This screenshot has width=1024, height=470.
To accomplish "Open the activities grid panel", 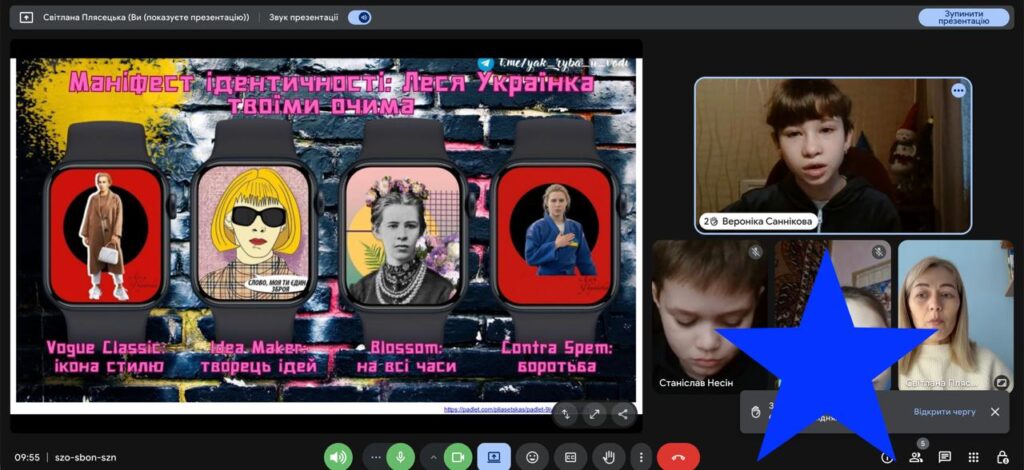I will 973,457.
